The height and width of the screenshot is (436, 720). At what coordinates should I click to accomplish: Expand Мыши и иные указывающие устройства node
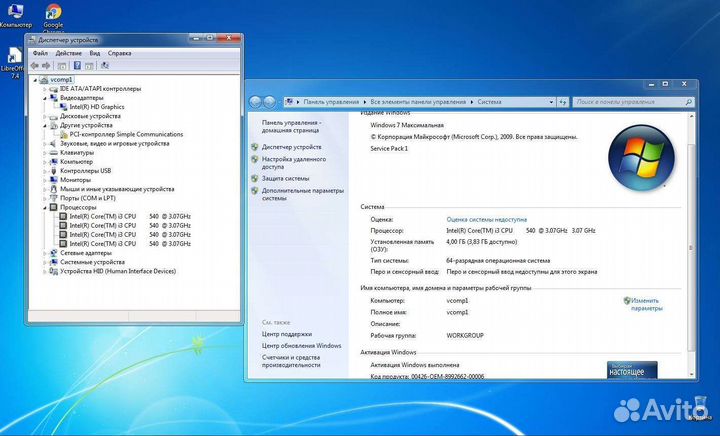(x=45, y=189)
